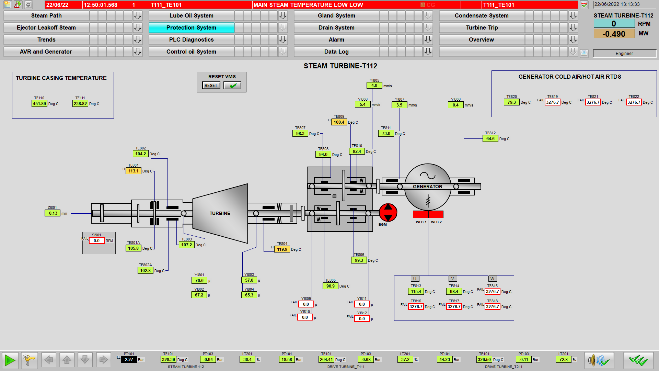Click the horn silence acknowledge icon
This screenshot has width=659, height=371.
(x=599, y=360)
